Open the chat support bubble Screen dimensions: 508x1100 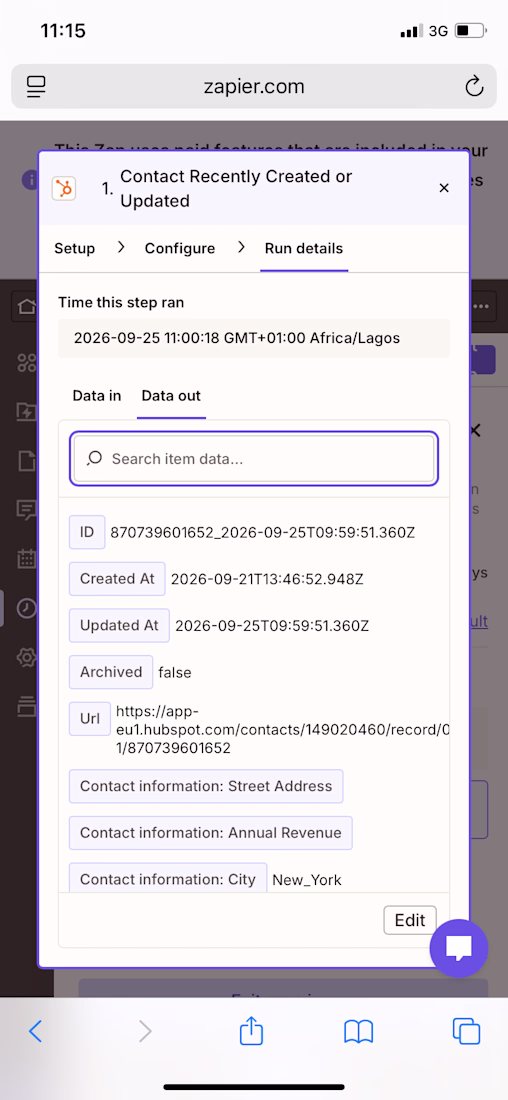(458, 948)
